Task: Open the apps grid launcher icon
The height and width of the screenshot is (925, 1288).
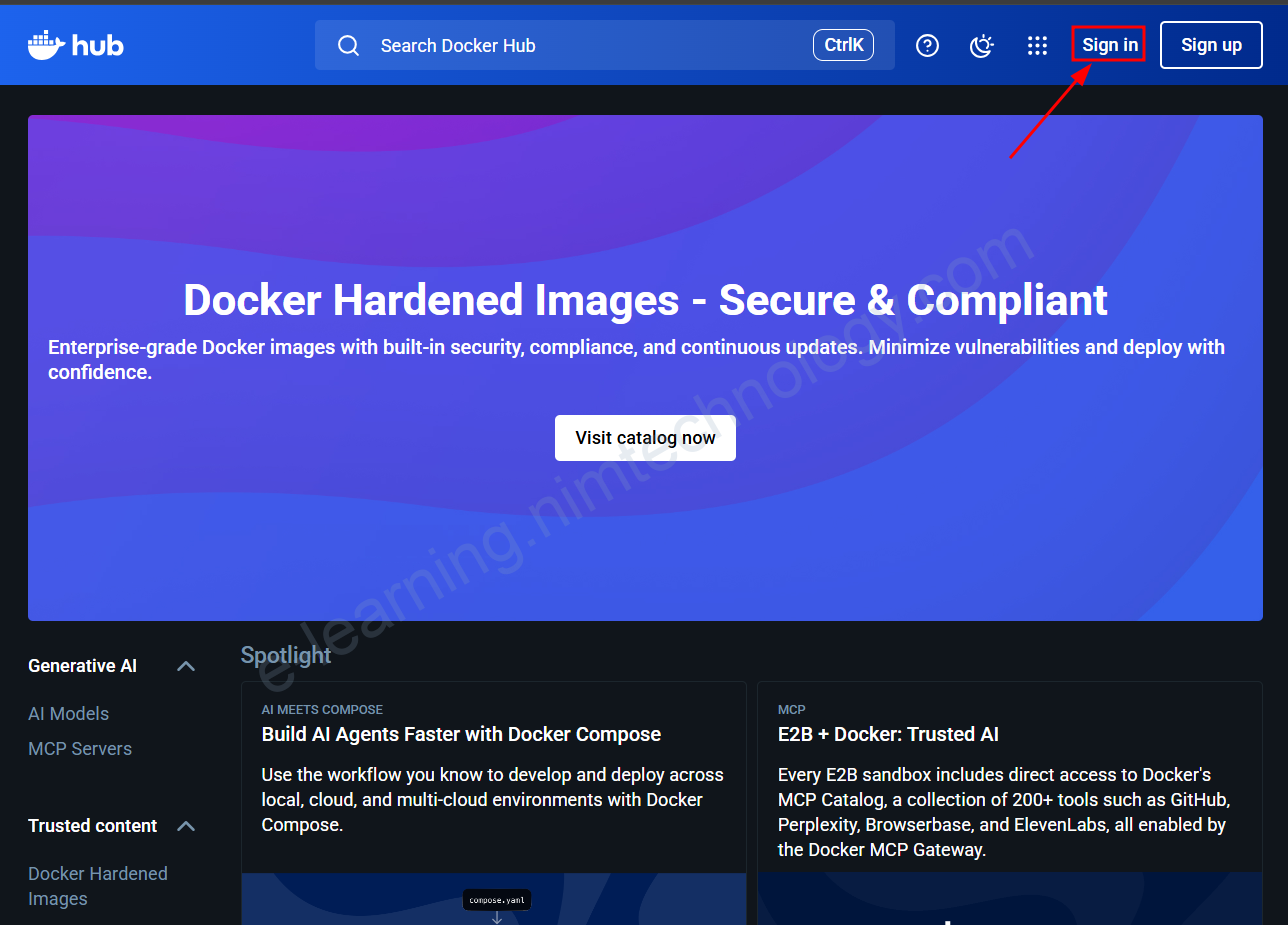Action: click(1037, 46)
